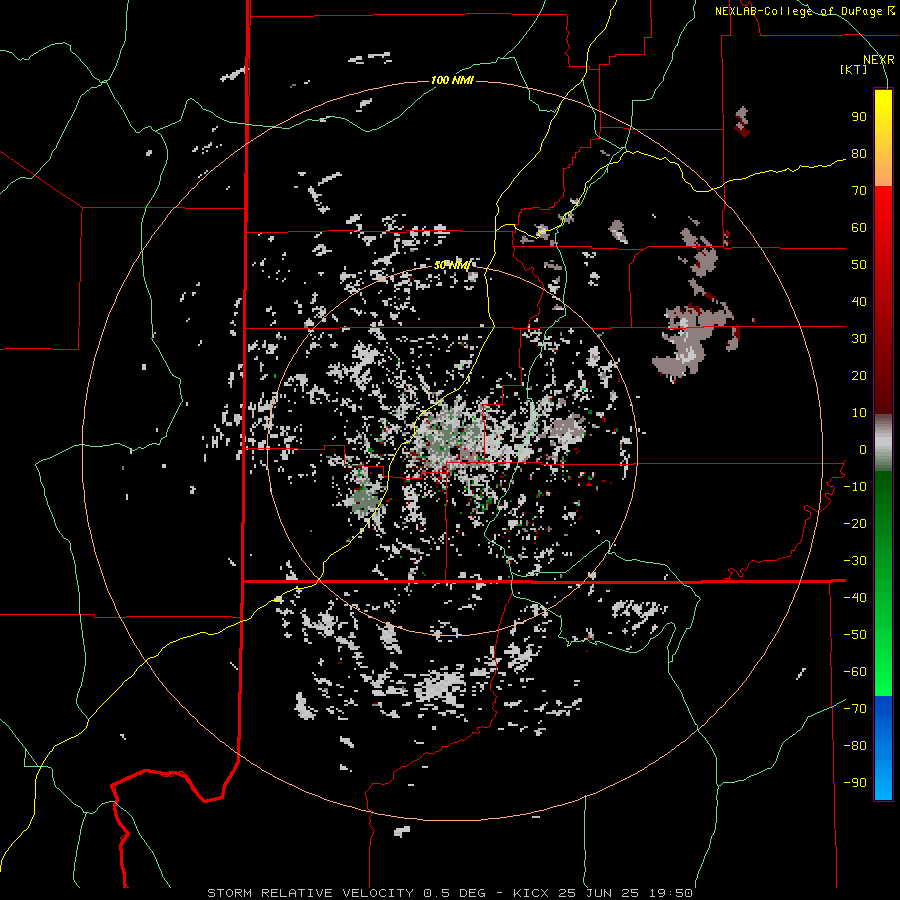
Task: Click the -60 value on velocity scale
Action: pos(855,672)
